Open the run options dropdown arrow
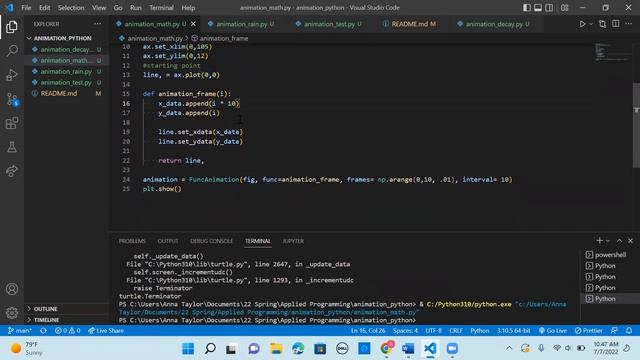Viewport: 640px width, 360px height. [591, 24]
